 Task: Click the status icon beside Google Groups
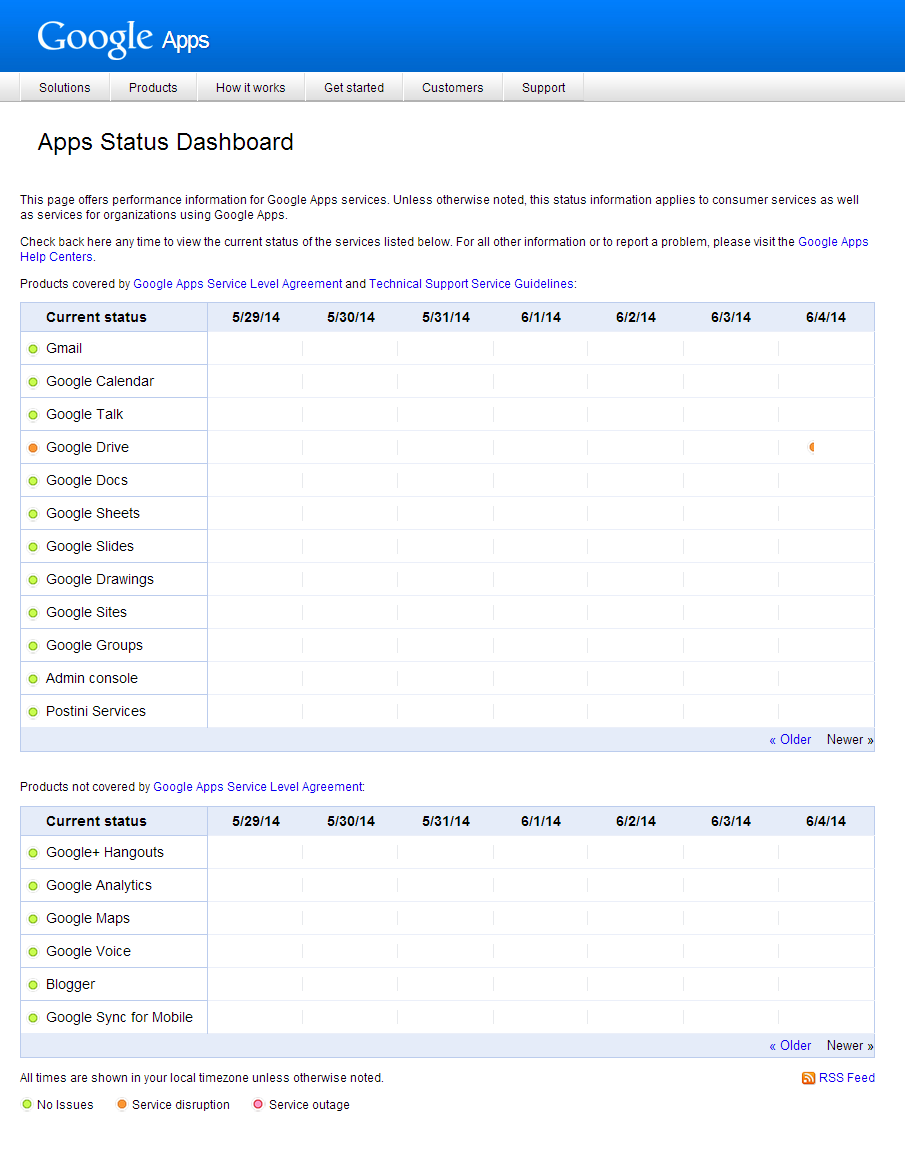coord(33,646)
